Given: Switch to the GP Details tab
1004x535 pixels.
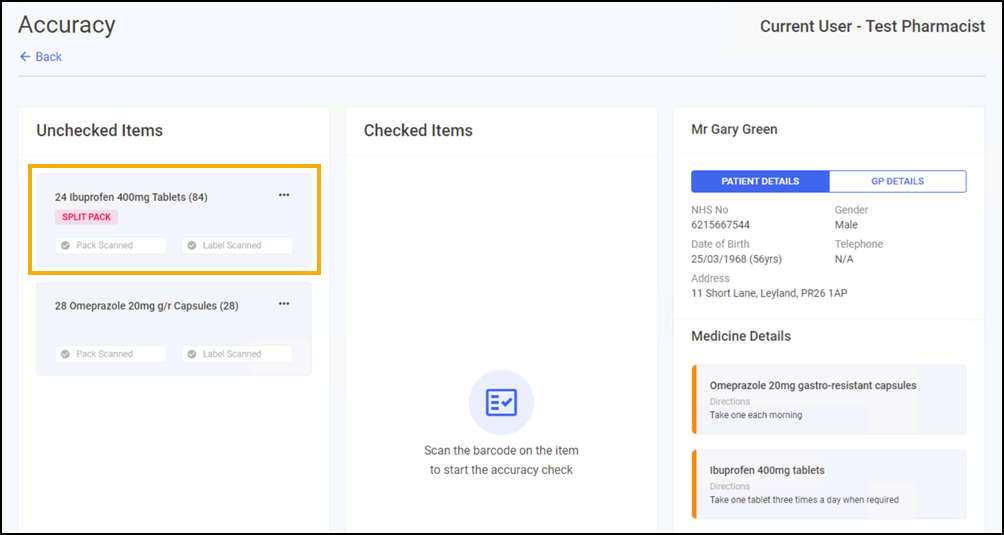Looking at the screenshot, I should [x=897, y=181].
